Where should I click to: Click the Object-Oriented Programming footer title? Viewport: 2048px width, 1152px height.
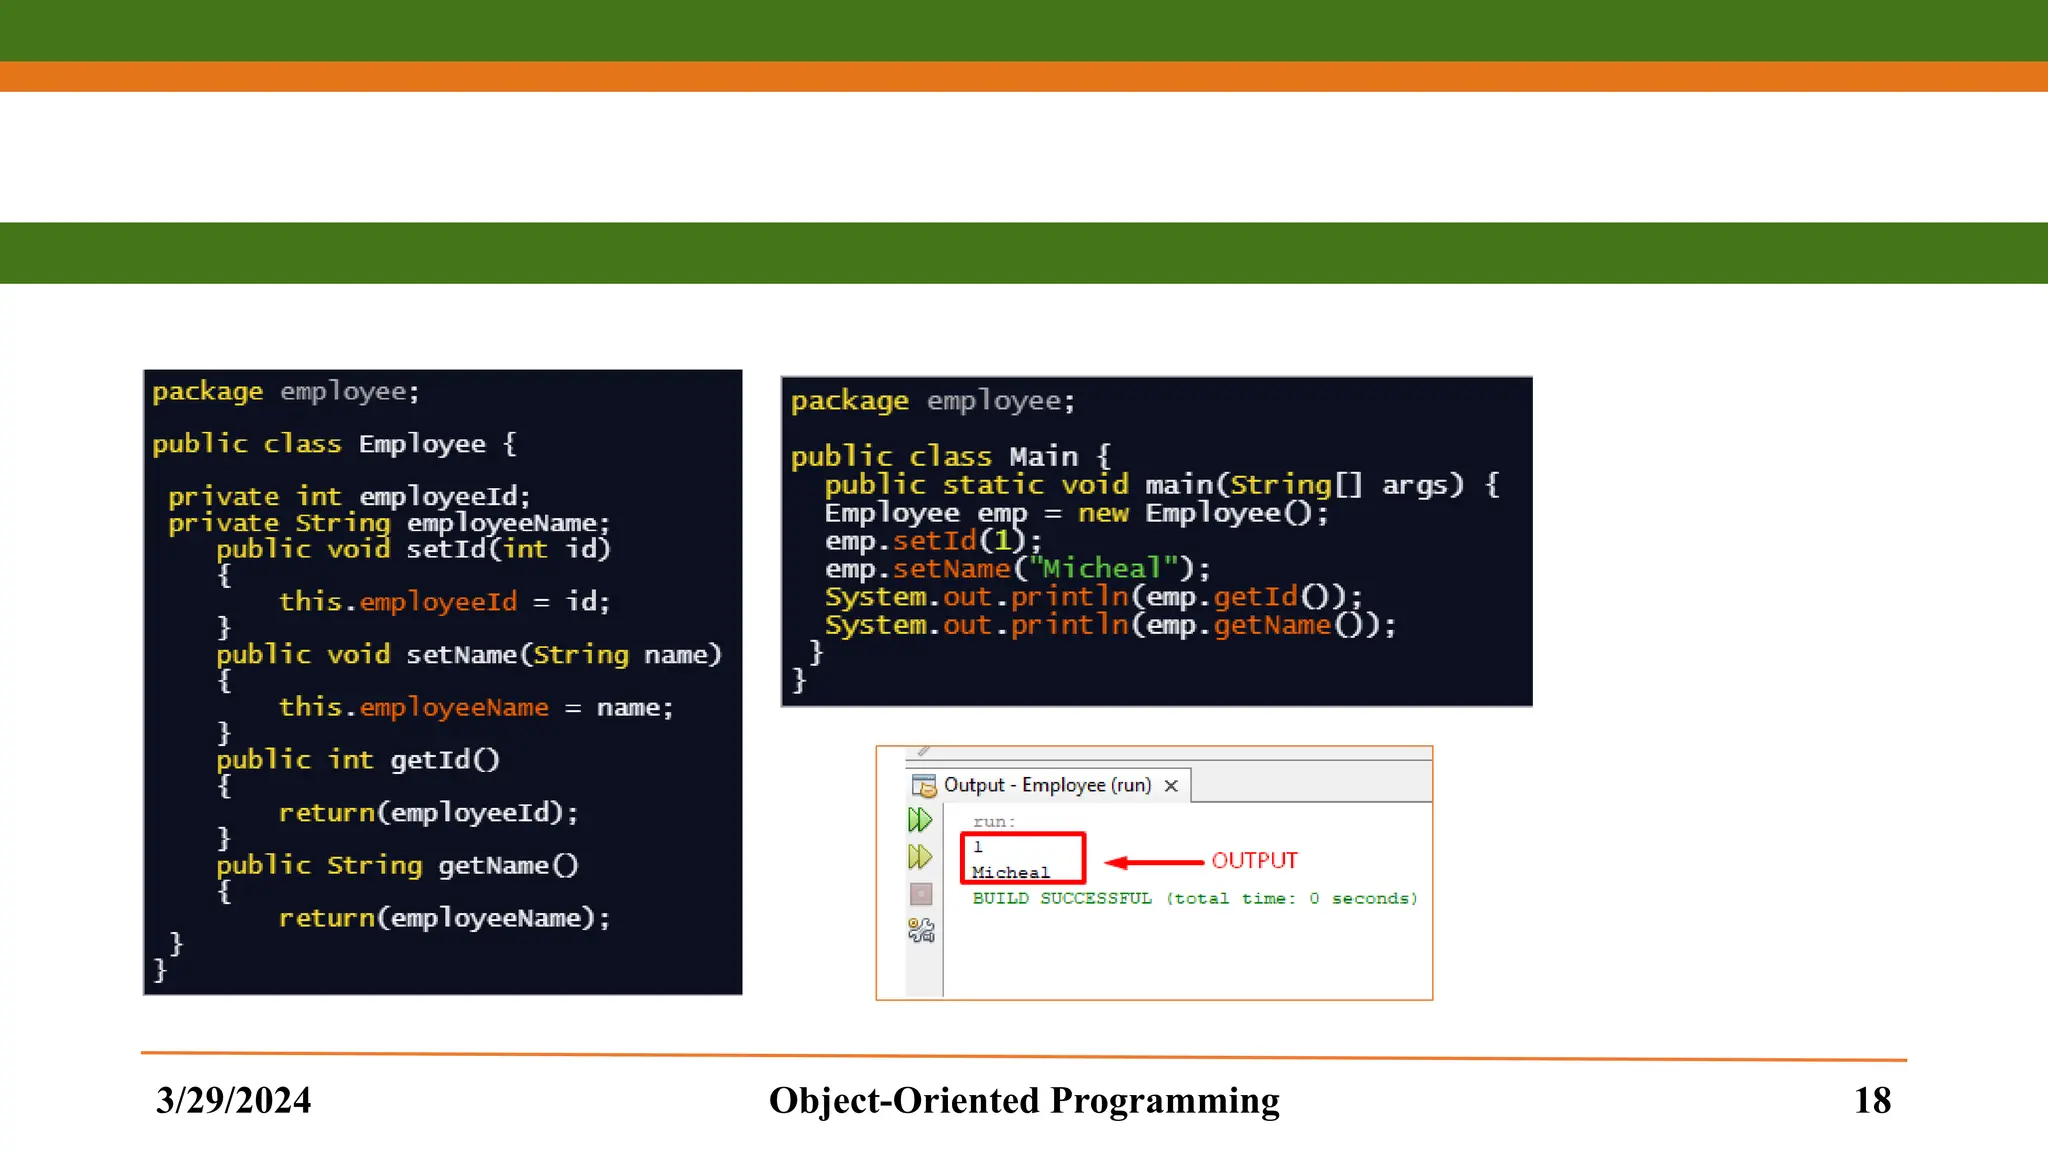click(1023, 1100)
